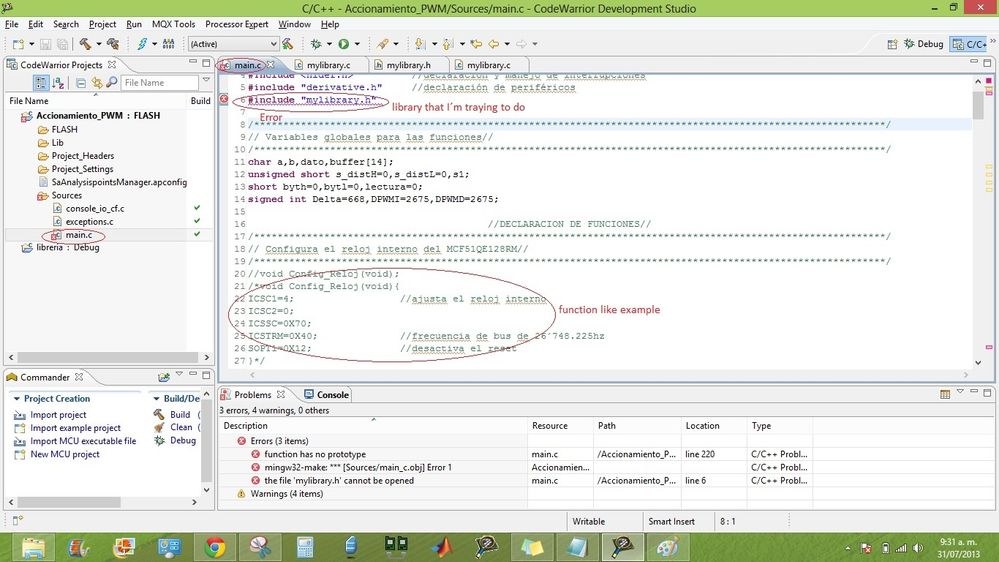Click Import example project link
Image resolution: width=999 pixels, height=562 pixels.
(75, 428)
